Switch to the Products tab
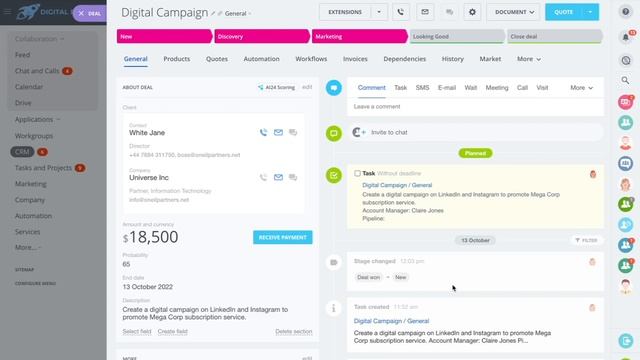The width and height of the screenshot is (640, 360). (177, 59)
